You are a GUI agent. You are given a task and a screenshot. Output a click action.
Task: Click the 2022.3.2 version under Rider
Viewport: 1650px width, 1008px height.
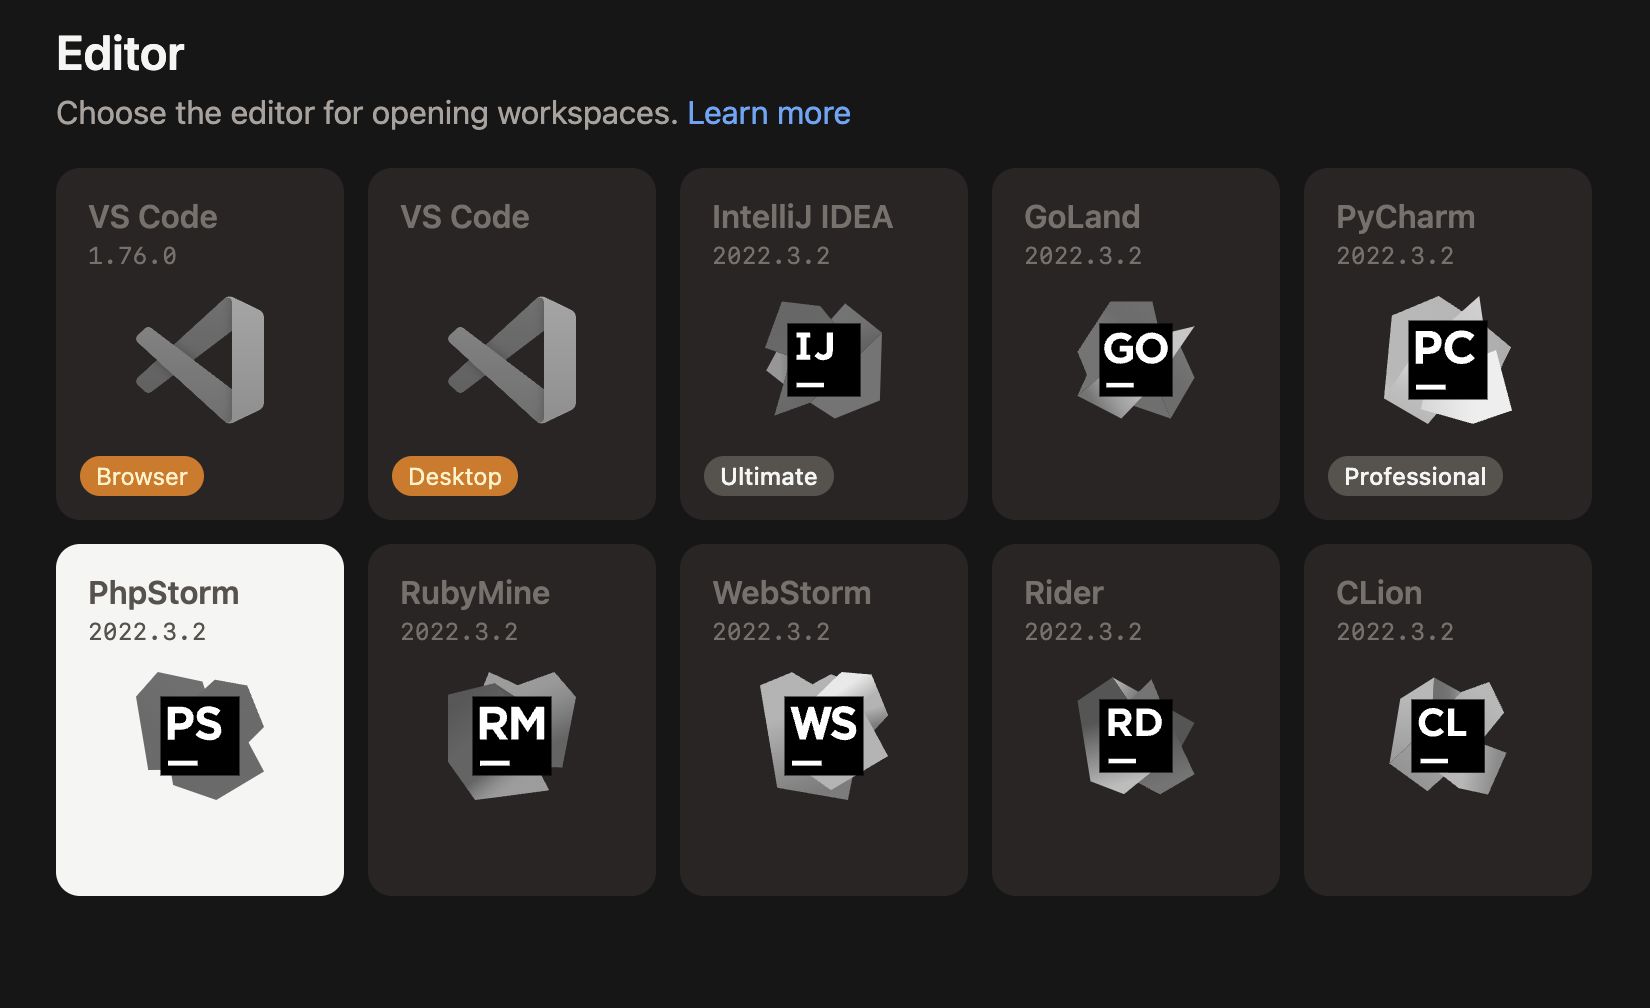pos(1083,632)
